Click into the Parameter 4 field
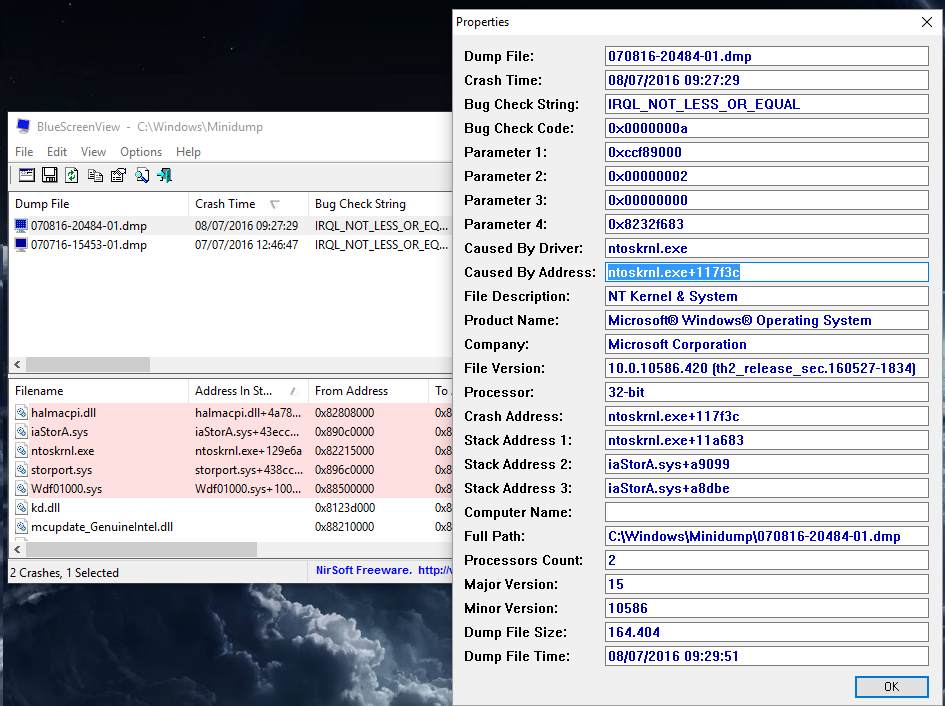945x706 pixels. pos(767,224)
